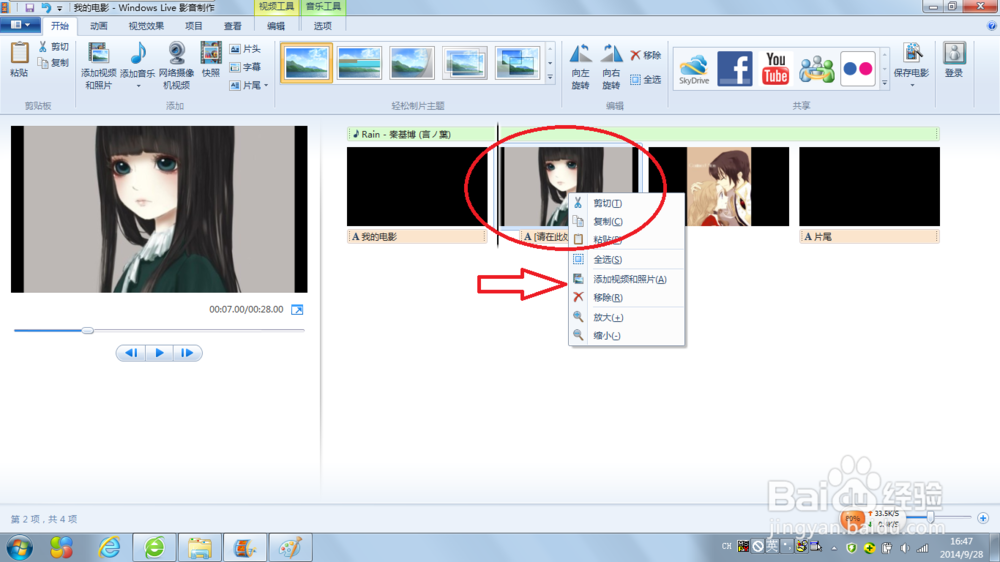Switch to the Visual Effects (视觉效果) tab
This screenshot has height=562, width=1000.
146,26
